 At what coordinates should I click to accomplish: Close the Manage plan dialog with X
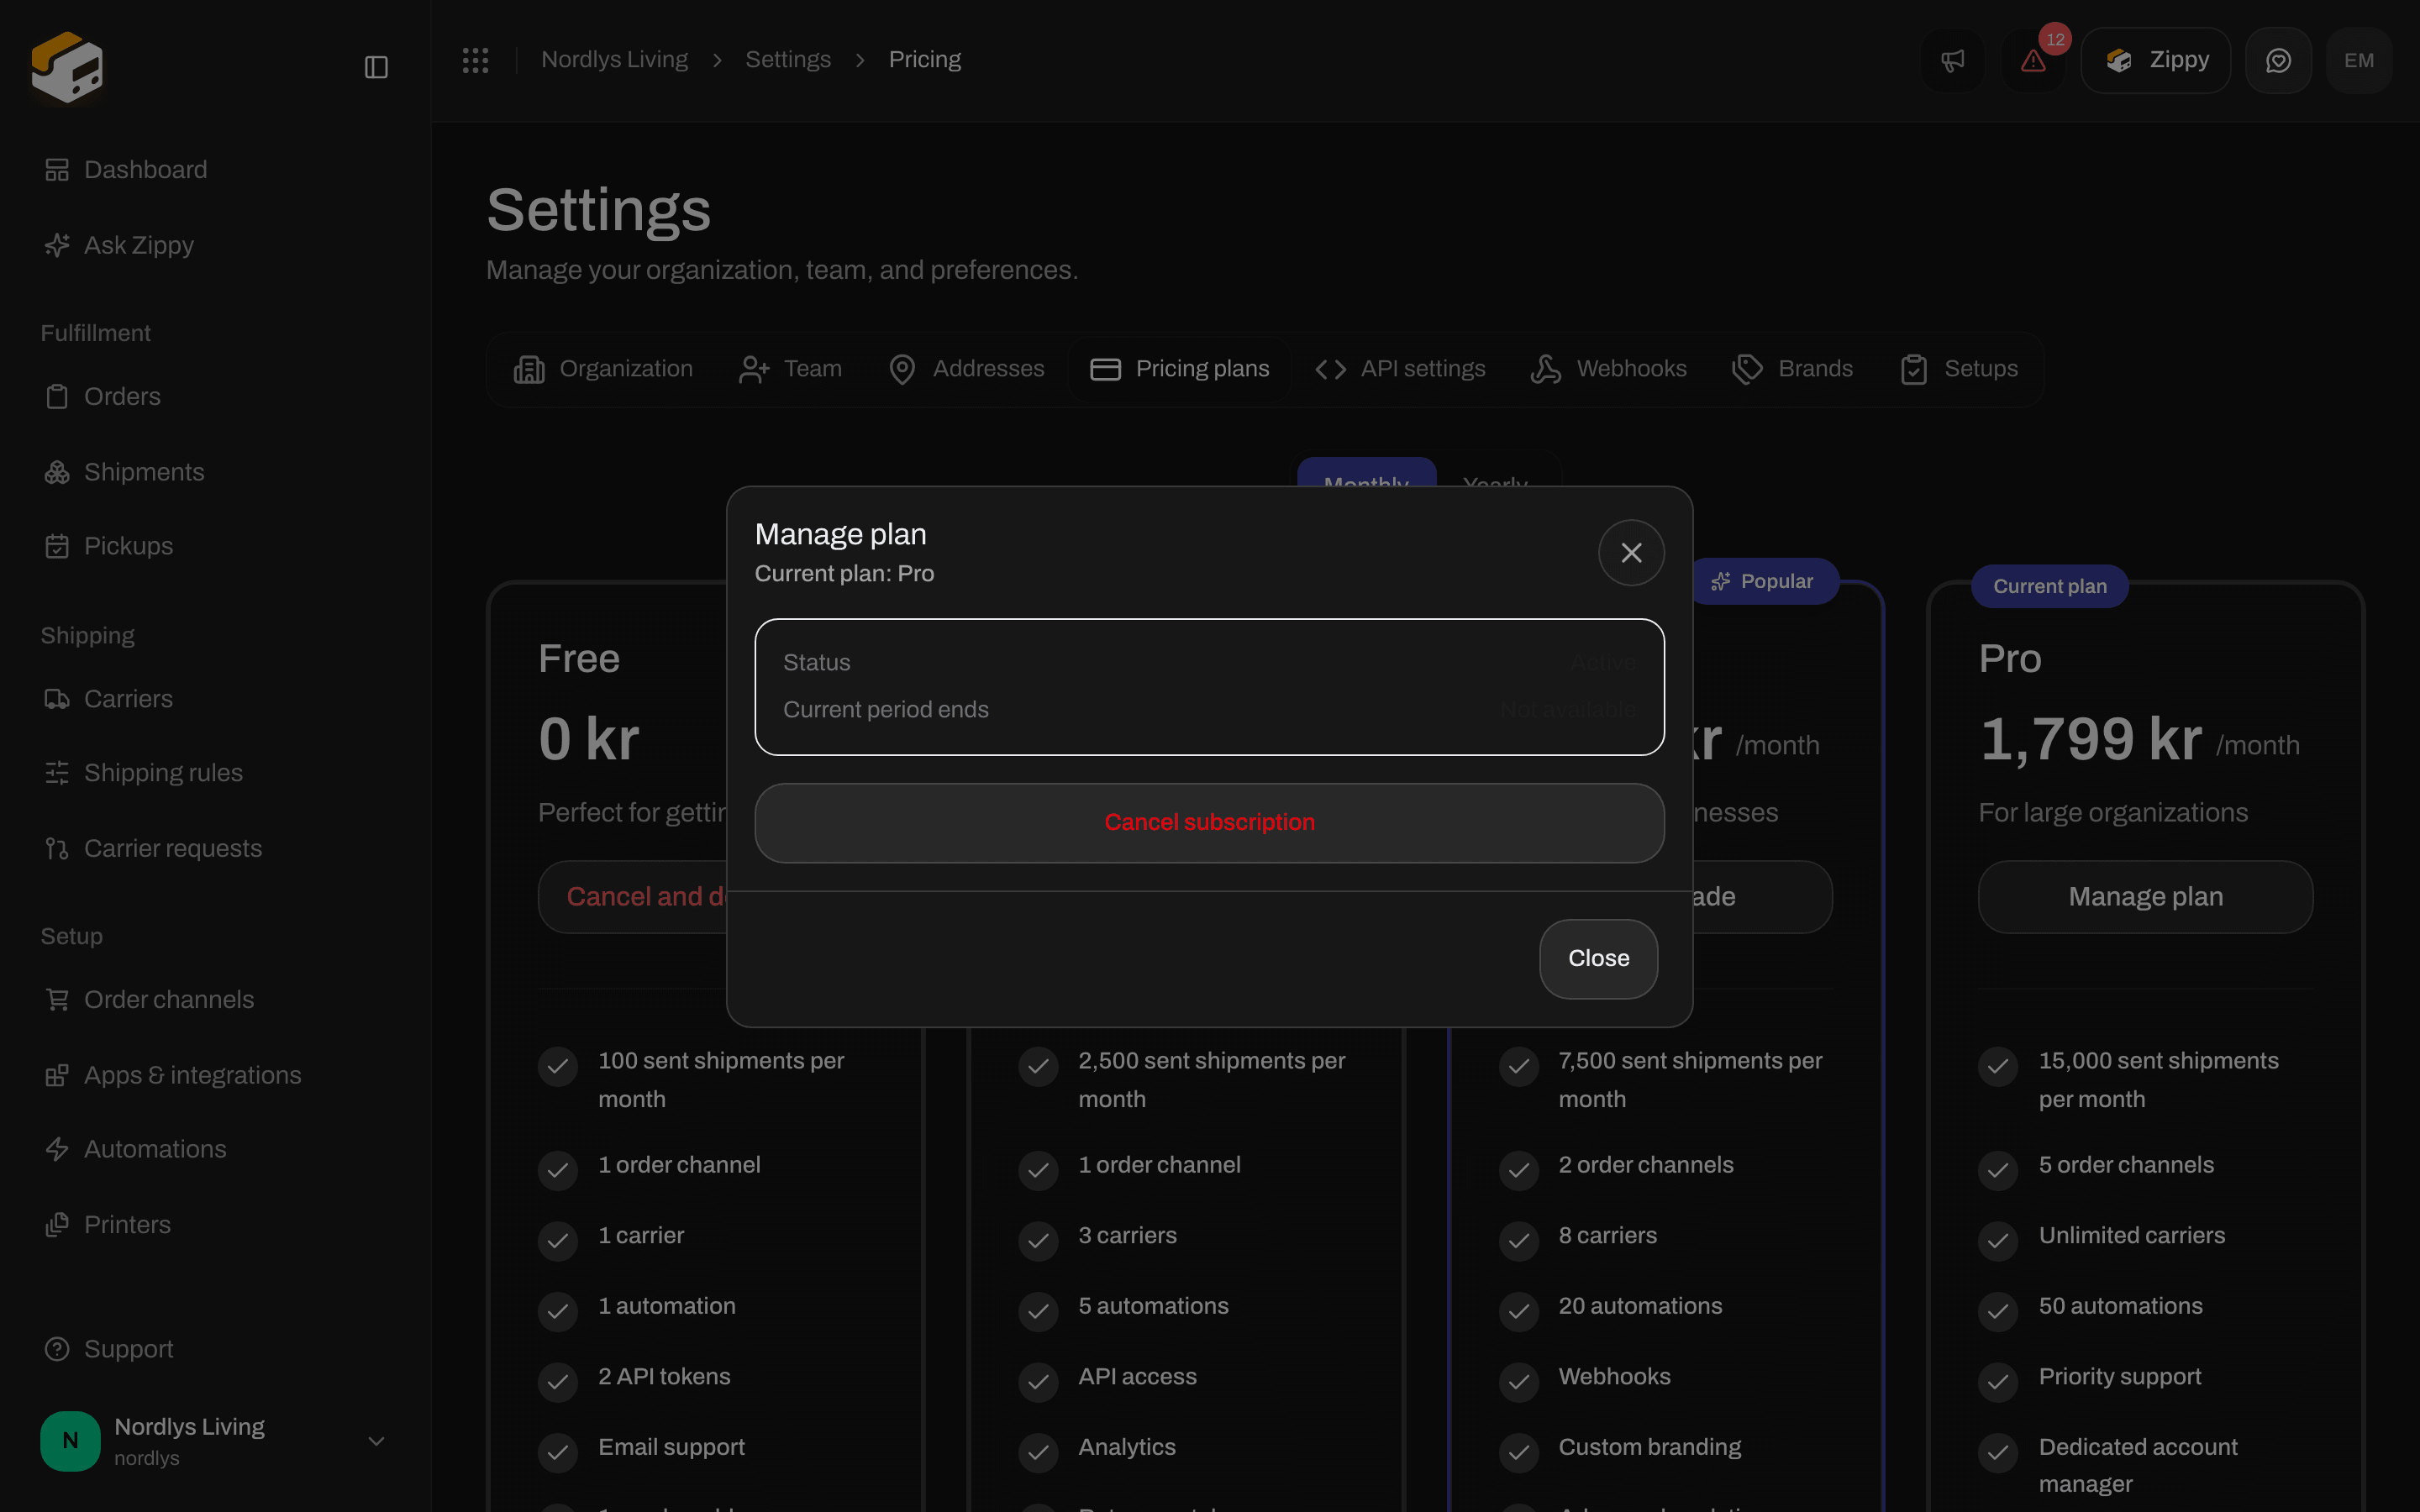point(1631,553)
